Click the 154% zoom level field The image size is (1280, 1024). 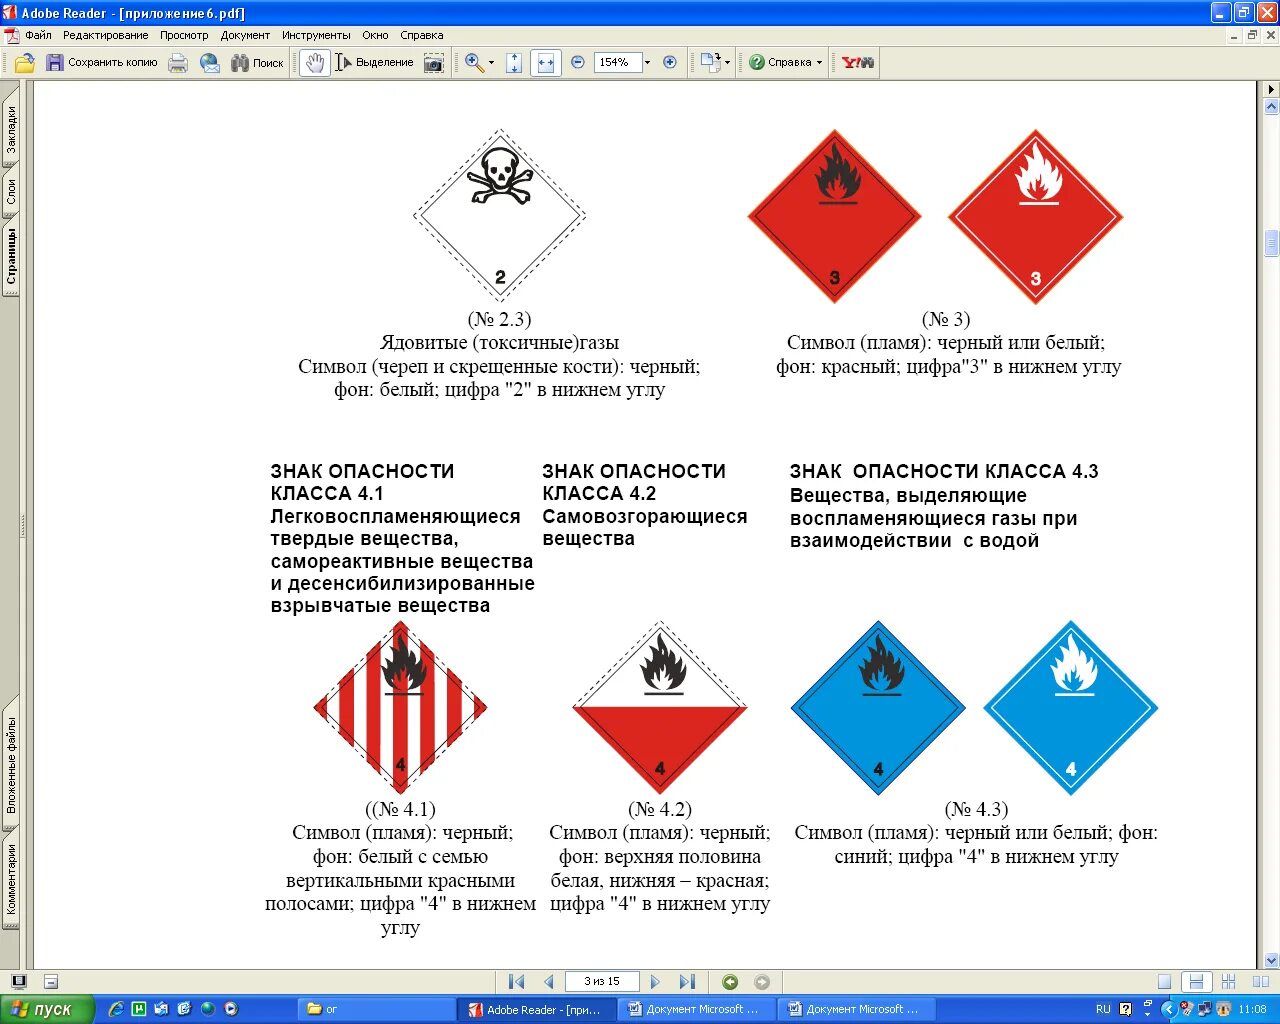click(x=616, y=62)
